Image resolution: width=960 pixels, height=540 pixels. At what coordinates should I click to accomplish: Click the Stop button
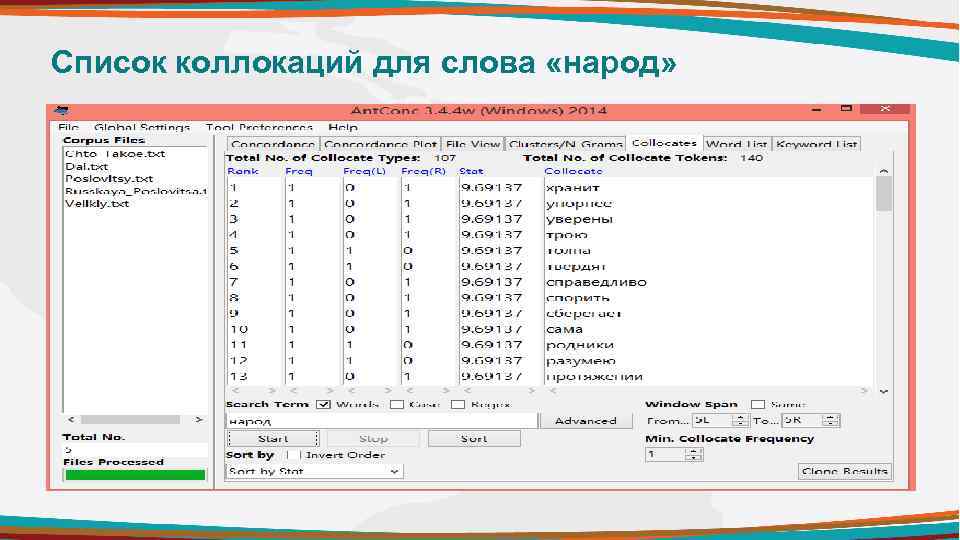click(373, 438)
